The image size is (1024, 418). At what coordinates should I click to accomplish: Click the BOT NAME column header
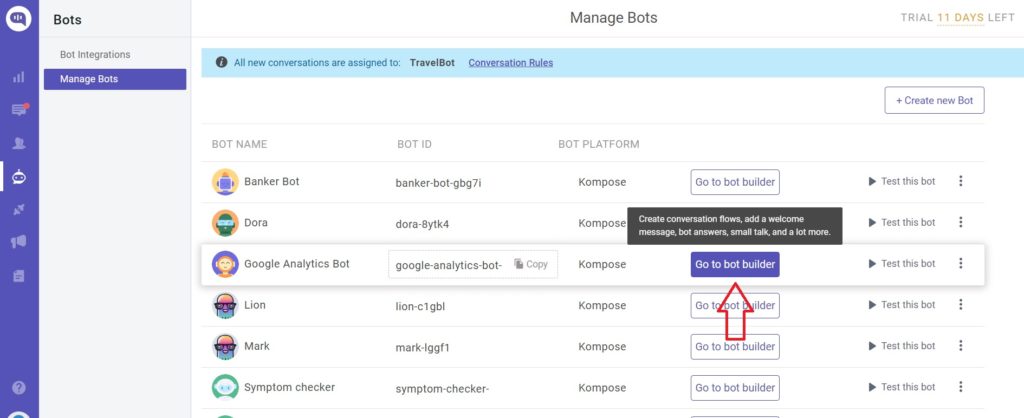coord(239,144)
